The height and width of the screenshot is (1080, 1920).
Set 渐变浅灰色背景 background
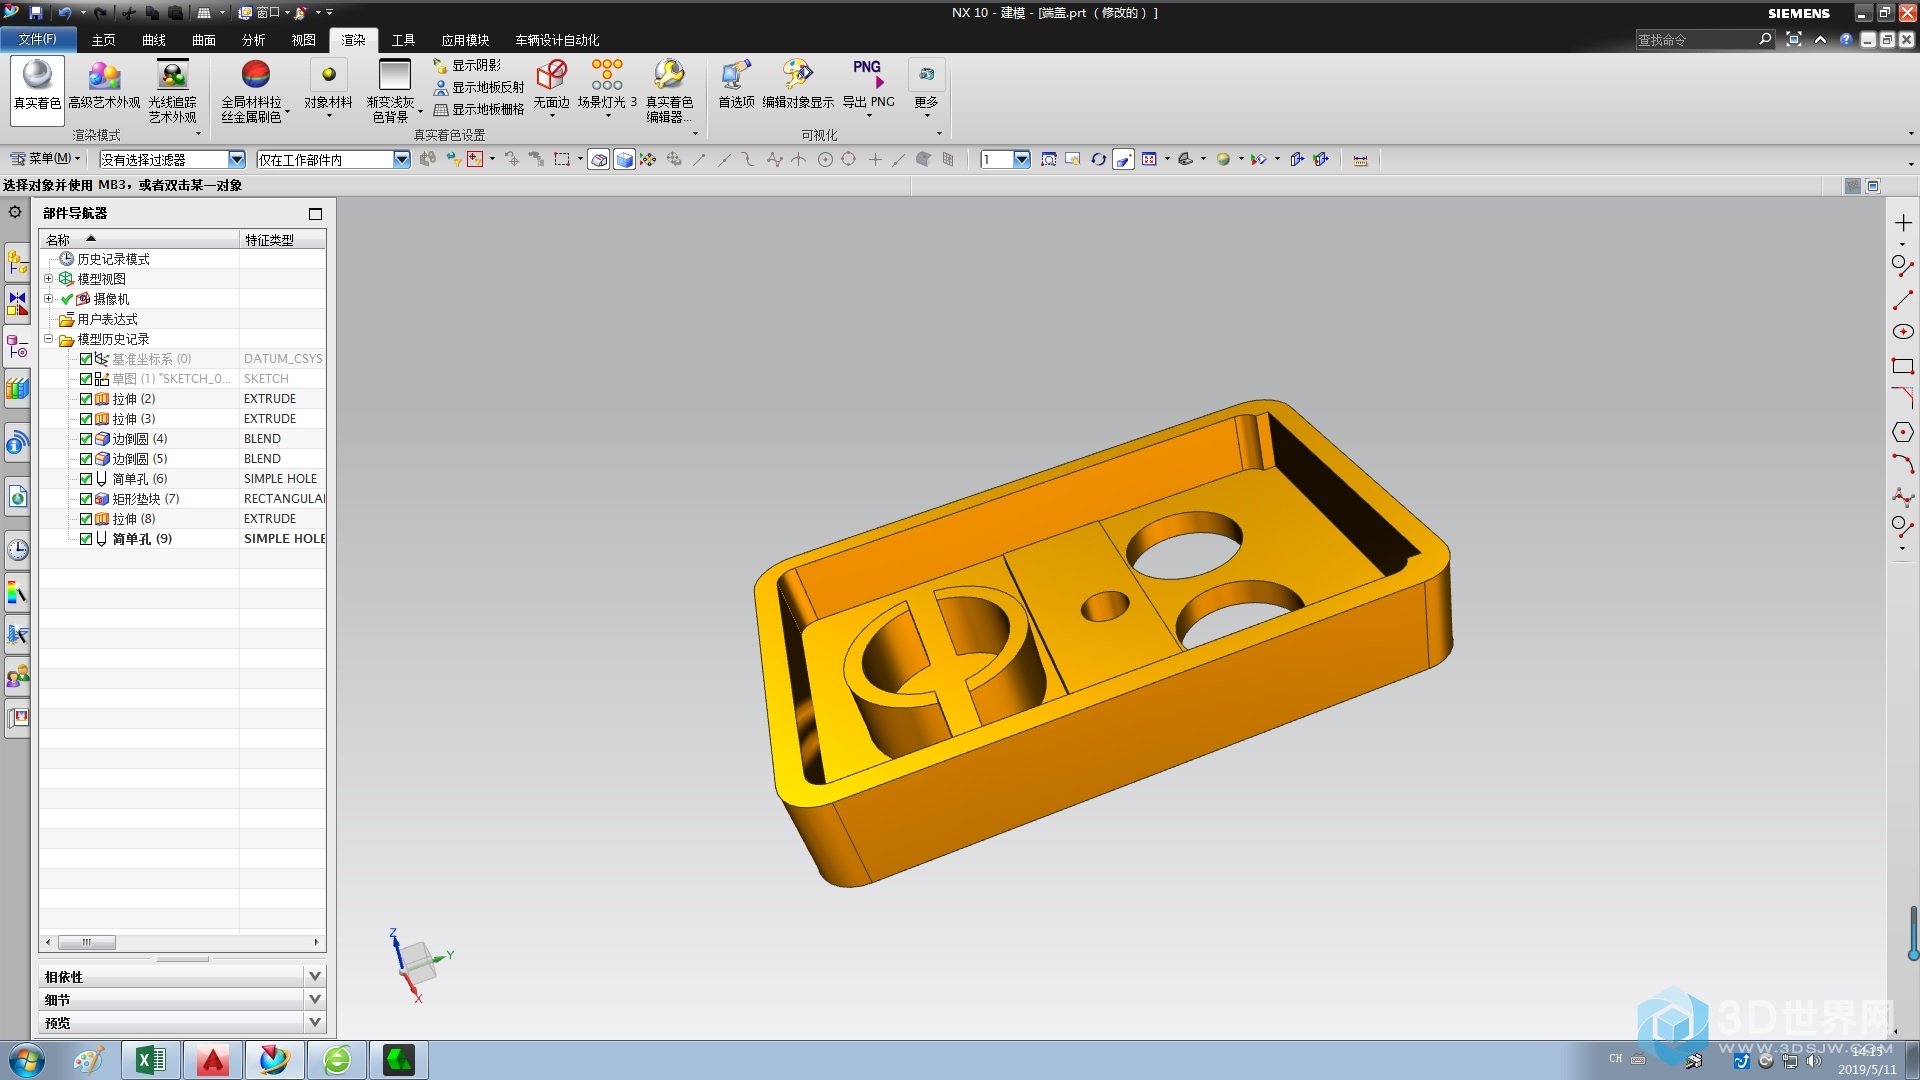click(393, 90)
